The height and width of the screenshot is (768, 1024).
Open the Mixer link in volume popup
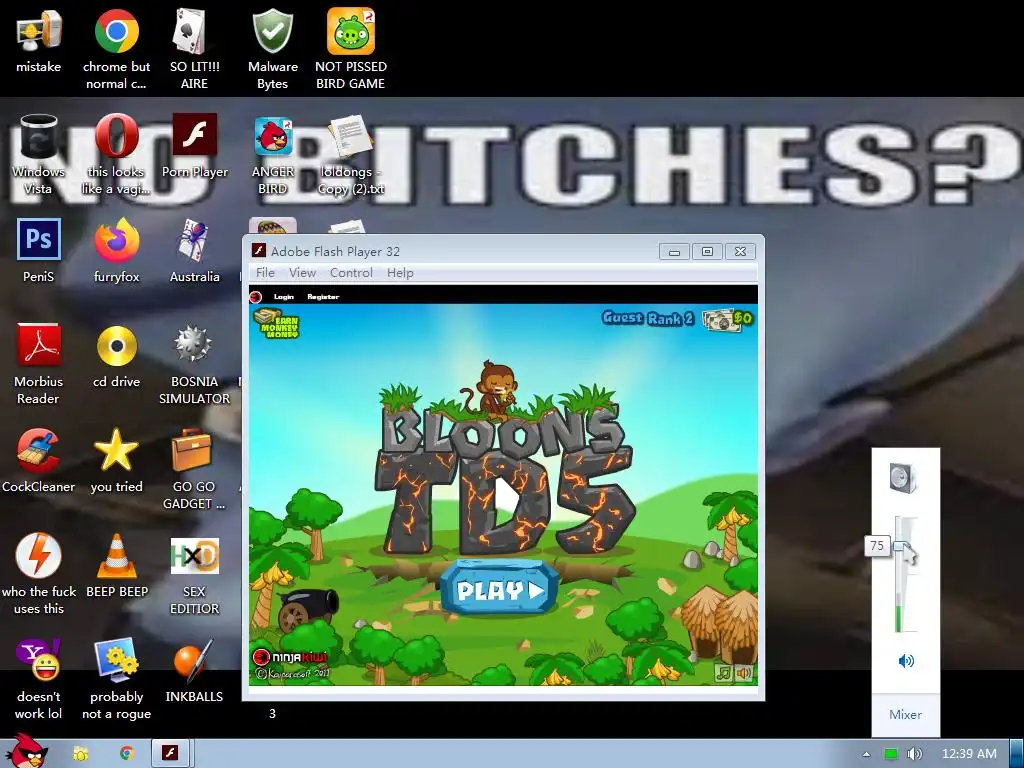coord(906,714)
